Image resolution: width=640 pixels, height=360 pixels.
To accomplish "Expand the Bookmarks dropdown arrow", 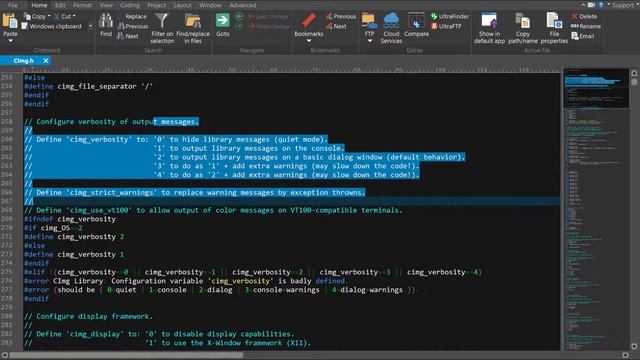I will tap(309, 41).
